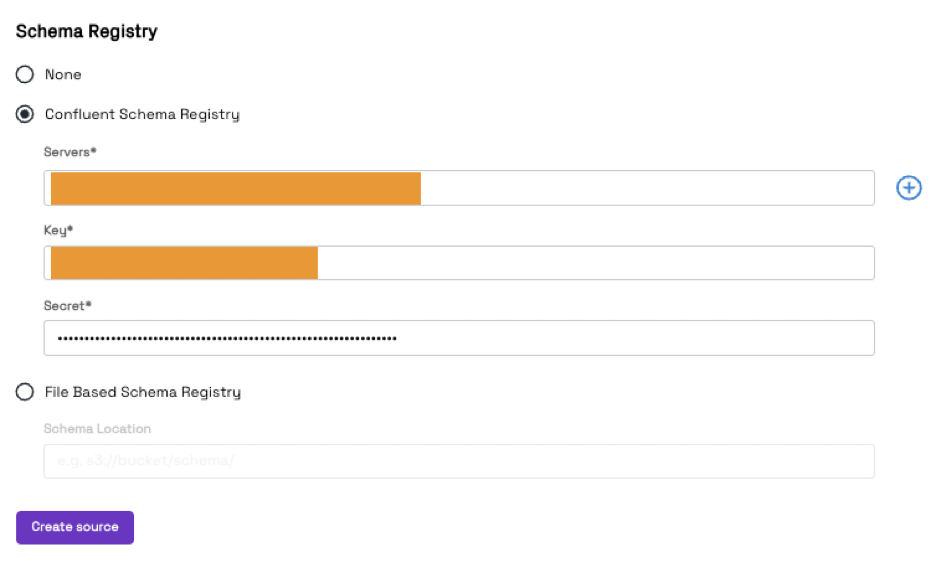Click the "Confluent Schema Registry" label text
Viewport: 936px width, 568px height.
click(x=142, y=114)
